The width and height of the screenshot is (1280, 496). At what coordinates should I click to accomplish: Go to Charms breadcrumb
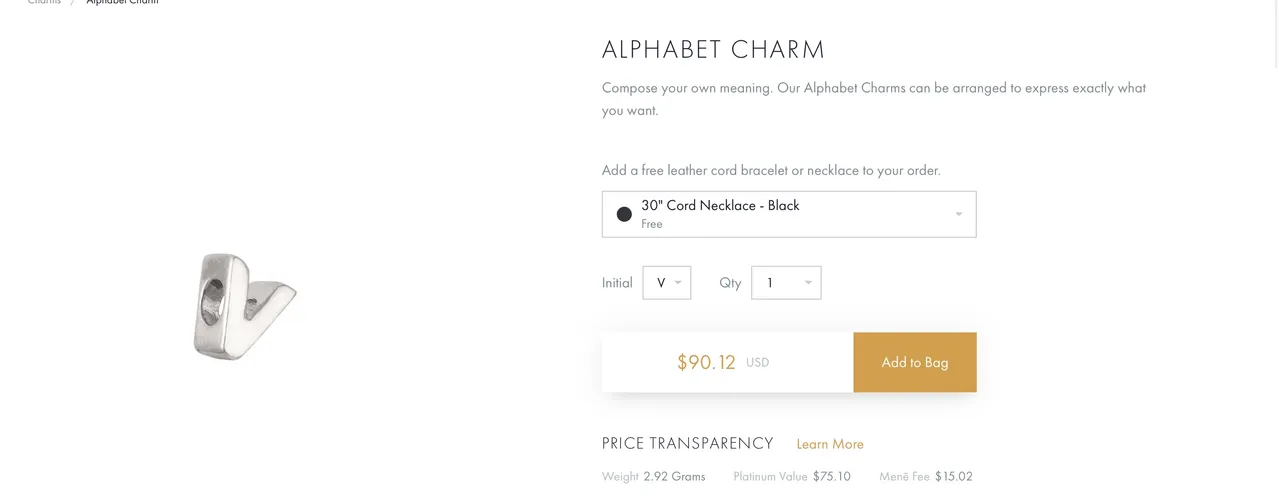[x=44, y=3]
